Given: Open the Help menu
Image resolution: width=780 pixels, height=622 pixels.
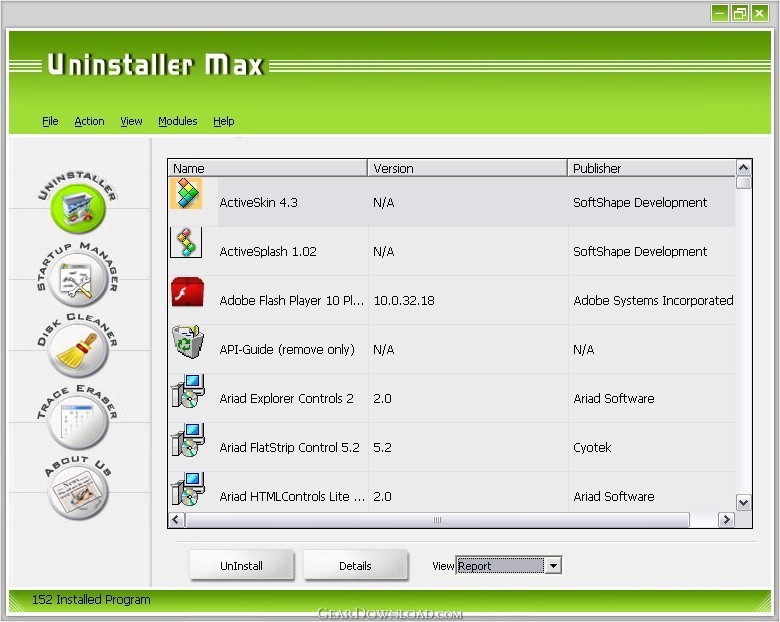Looking at the screenshot, I should (x=224, y=121).
